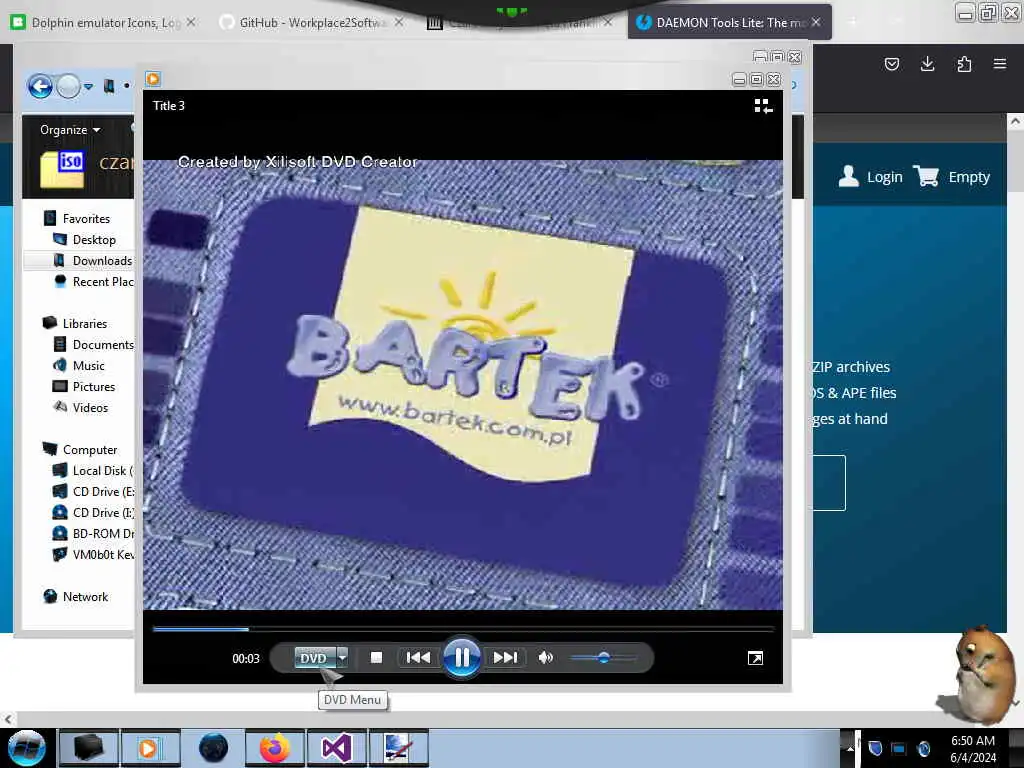This screenshot has width=1024, height=768.
Task: Select Favorites in Explorer navigation pane
Action: [x=86, y=219]
